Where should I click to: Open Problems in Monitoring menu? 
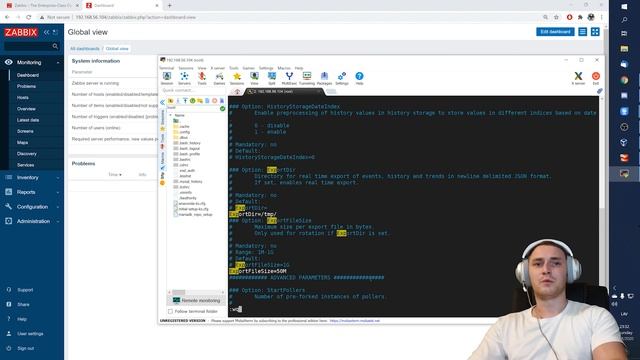(27, 87)
